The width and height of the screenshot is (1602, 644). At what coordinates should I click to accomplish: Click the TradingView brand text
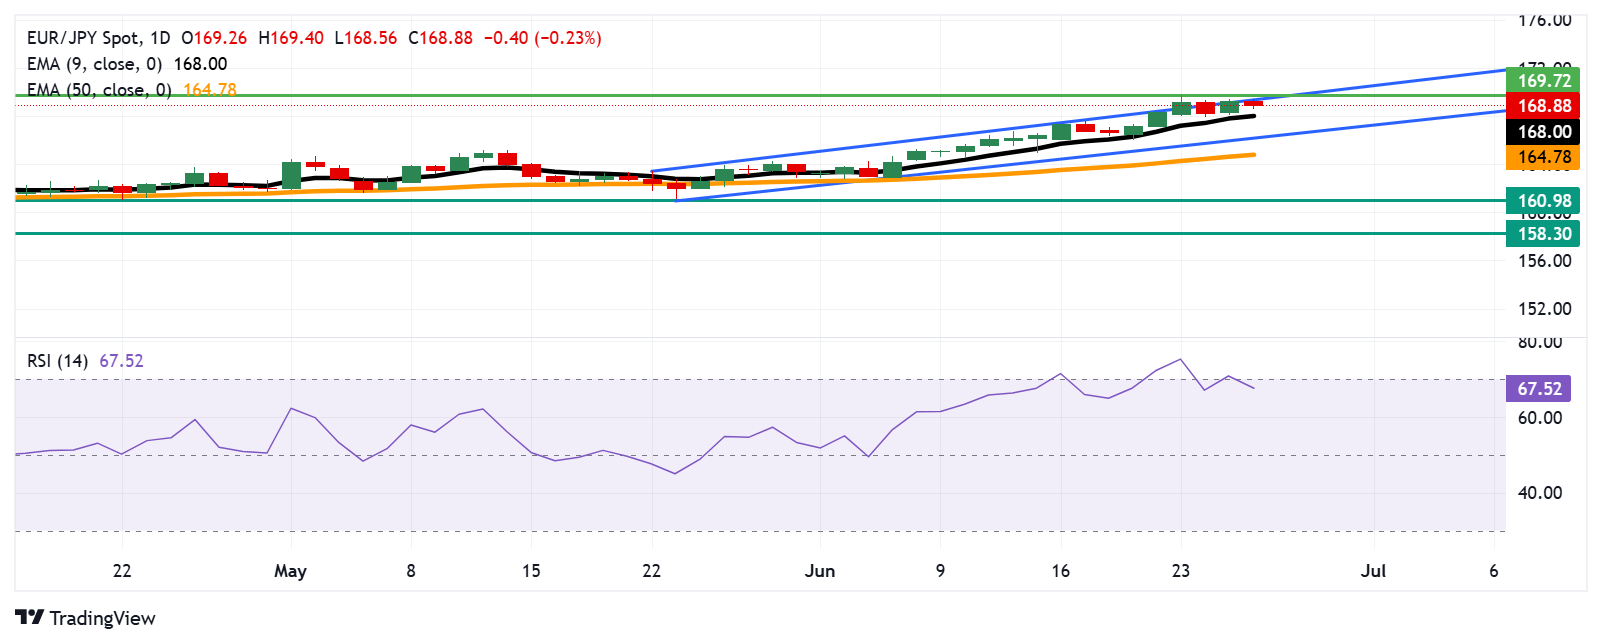tap(103, 618)
